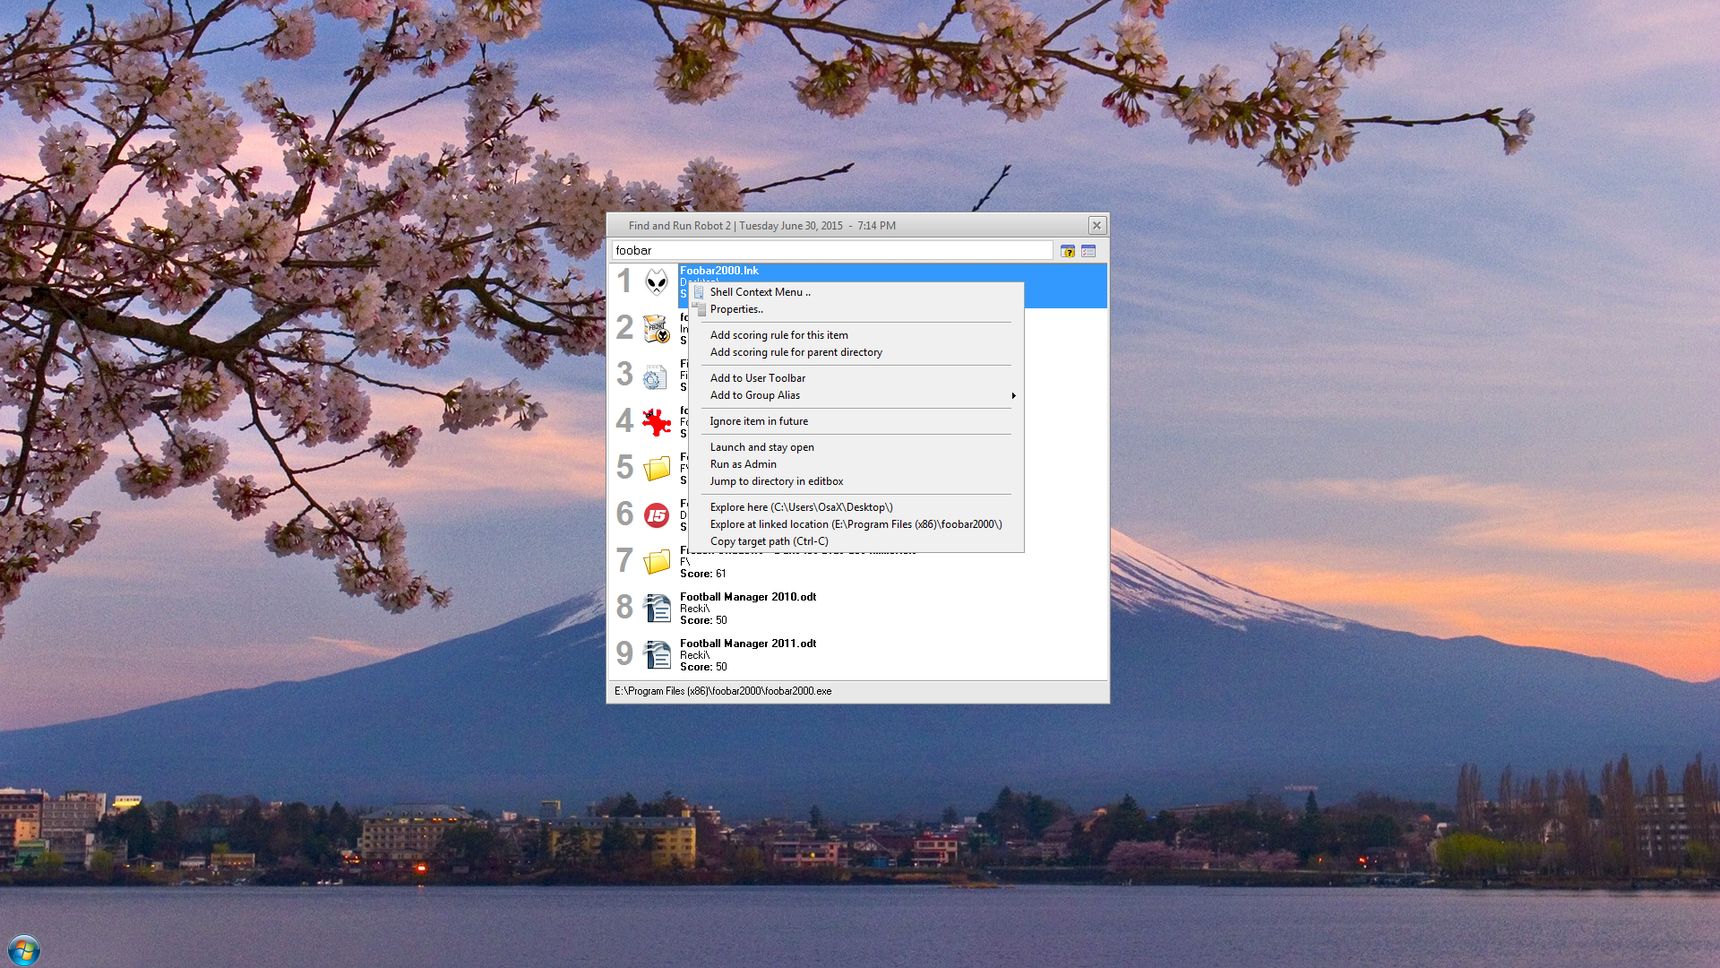Image resolution: width=1720 pixels, height=968 pixels.
Task: Open the options list icon beside search box
Action: (x=1089, y=251)
